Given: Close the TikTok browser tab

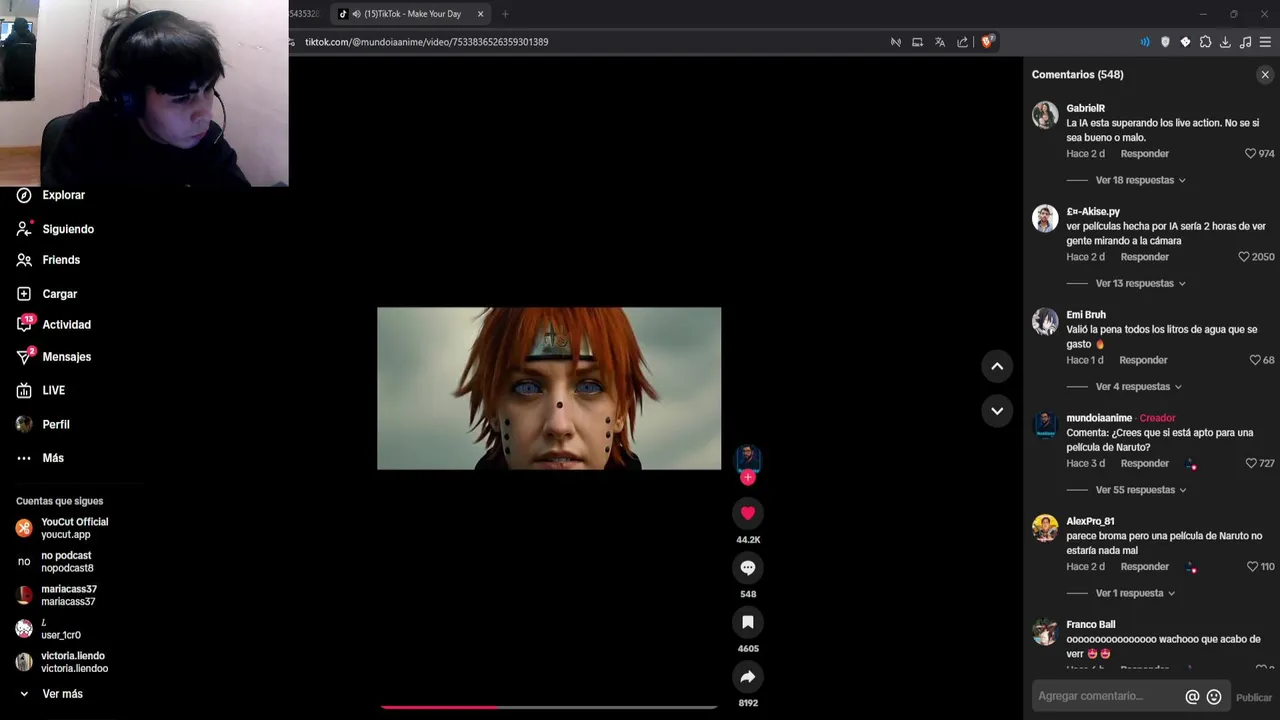Looking at the screenshot, I should click(x=481, y=14).
